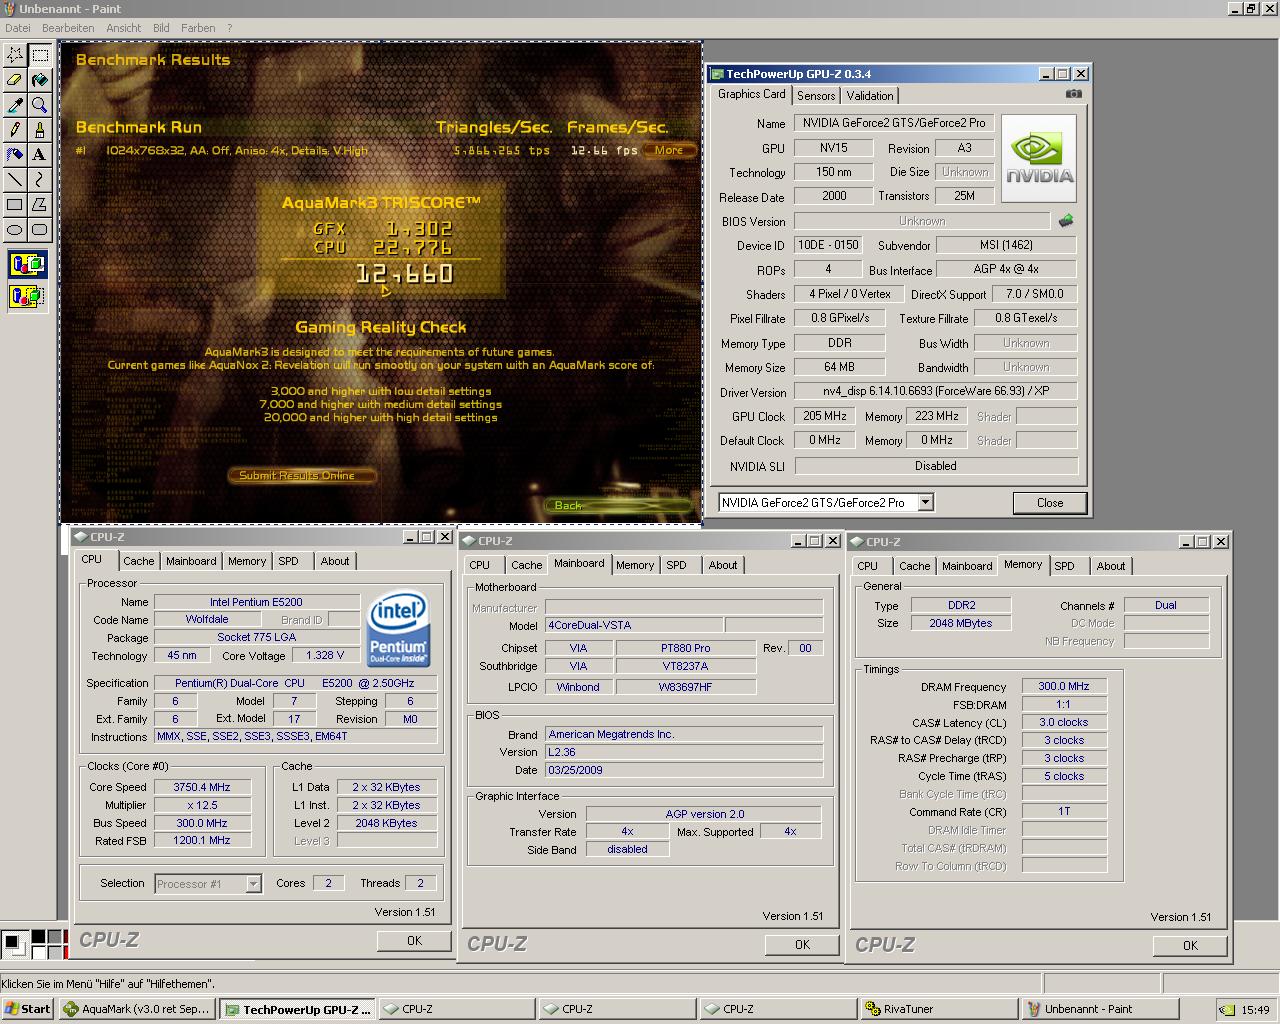Pick the Fill With Color bucket tool

click(39, 80)
